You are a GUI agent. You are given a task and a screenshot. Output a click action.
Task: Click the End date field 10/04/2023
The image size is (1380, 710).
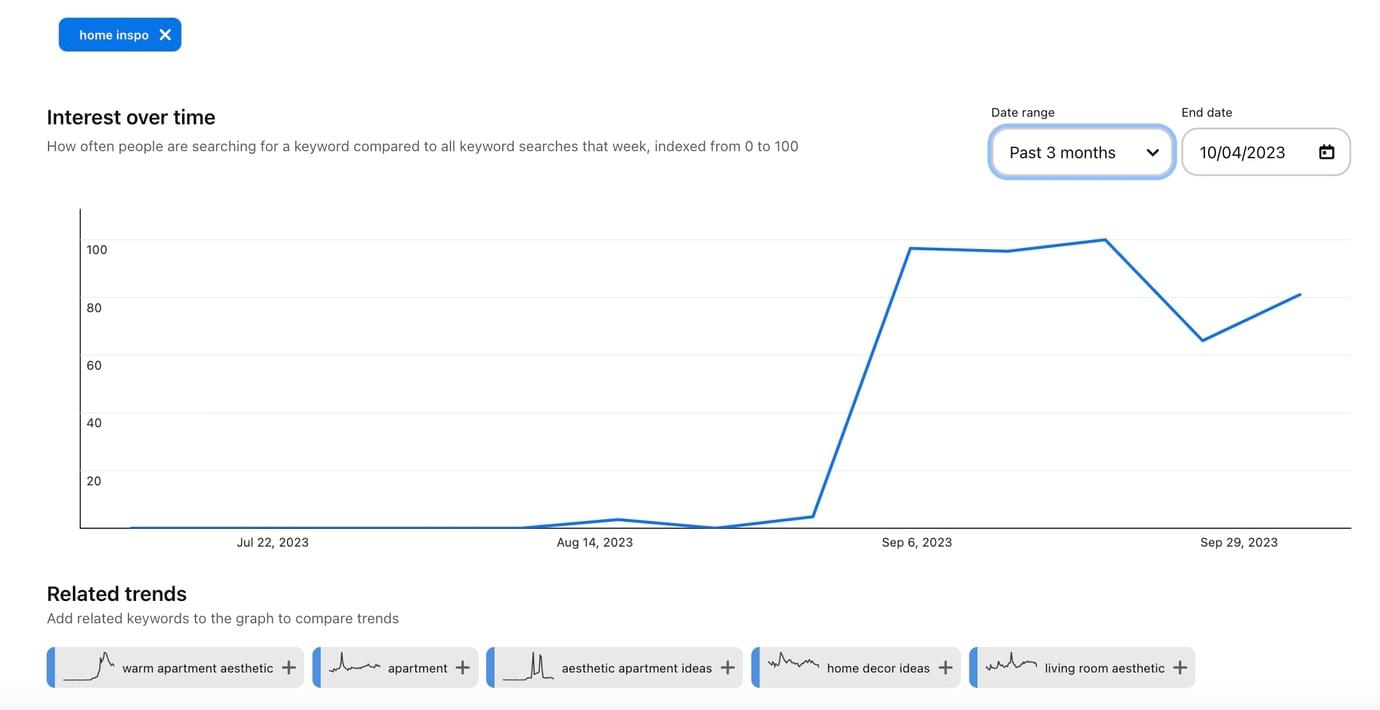tap(1266, 152)
